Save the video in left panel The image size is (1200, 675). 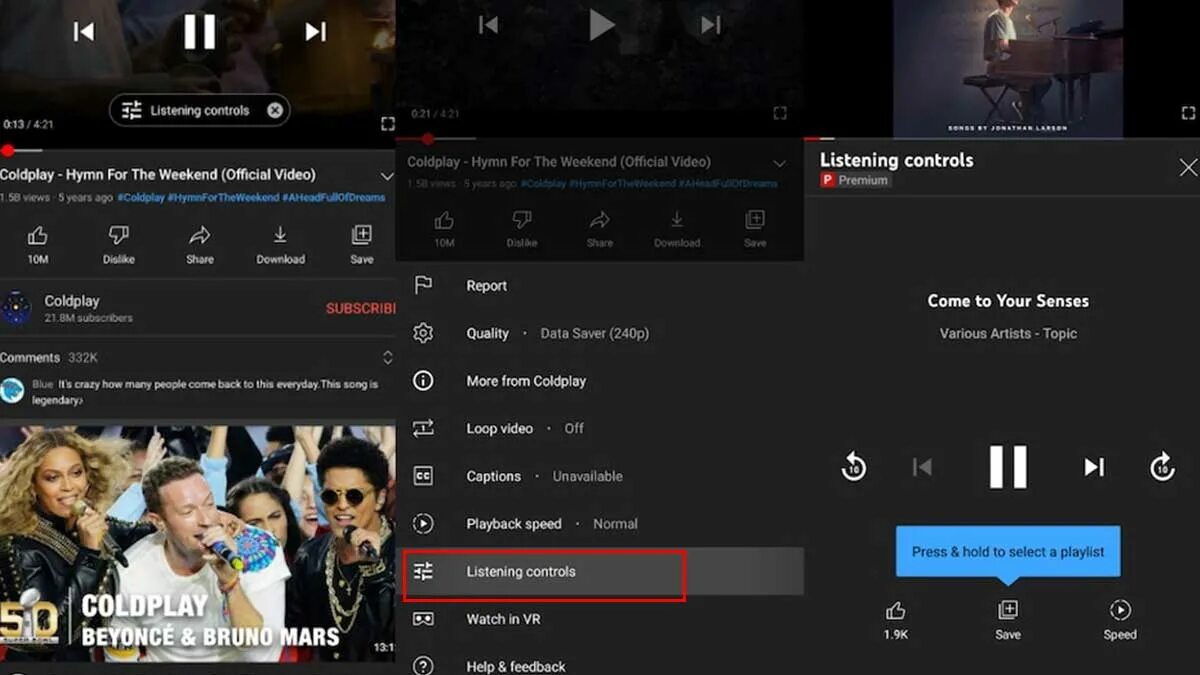362,245
